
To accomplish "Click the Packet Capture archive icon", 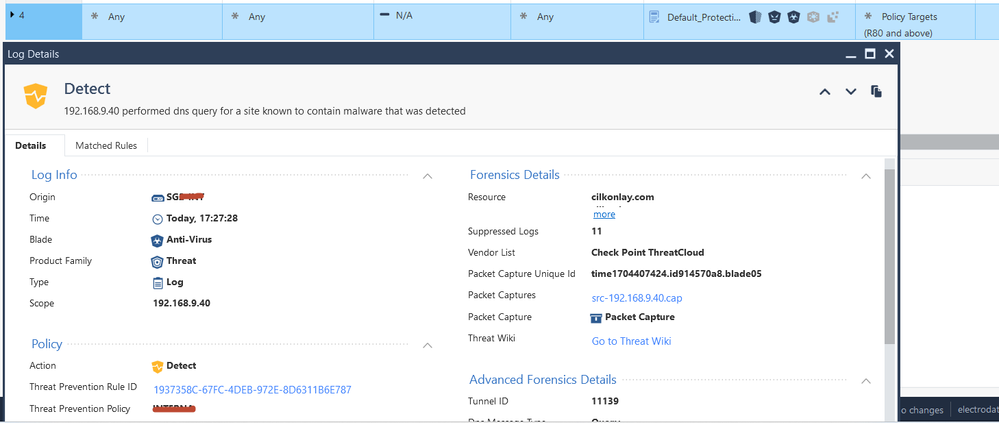I will click(597, 318).
